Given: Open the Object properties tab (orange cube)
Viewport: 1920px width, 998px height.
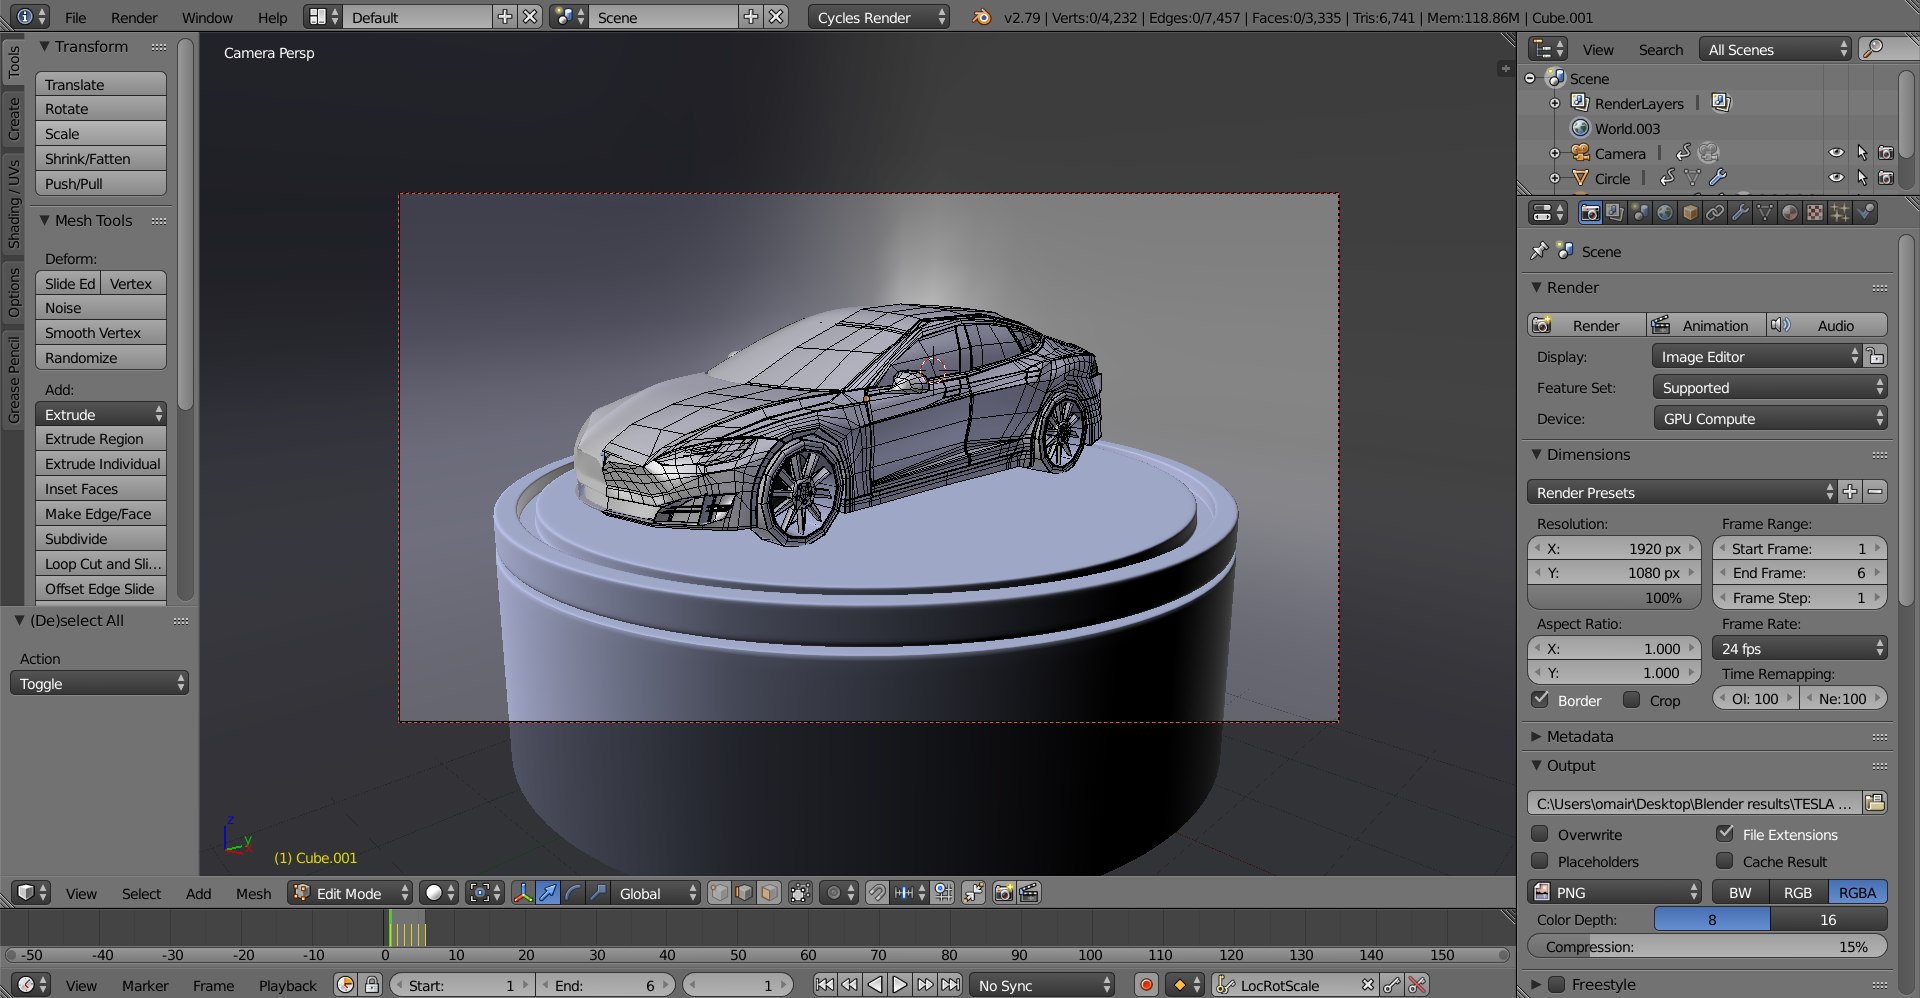Looking at the screenshot, I should pyautogui.click(x=1690, y=212).
